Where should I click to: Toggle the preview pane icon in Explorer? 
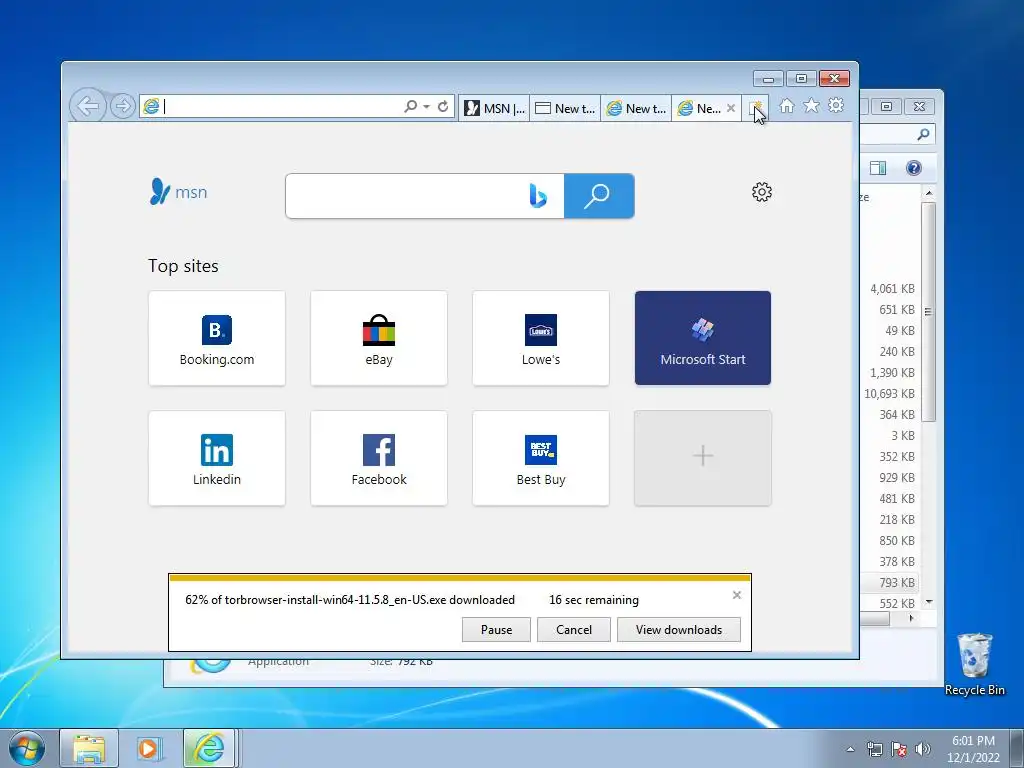tap(878, 168)
